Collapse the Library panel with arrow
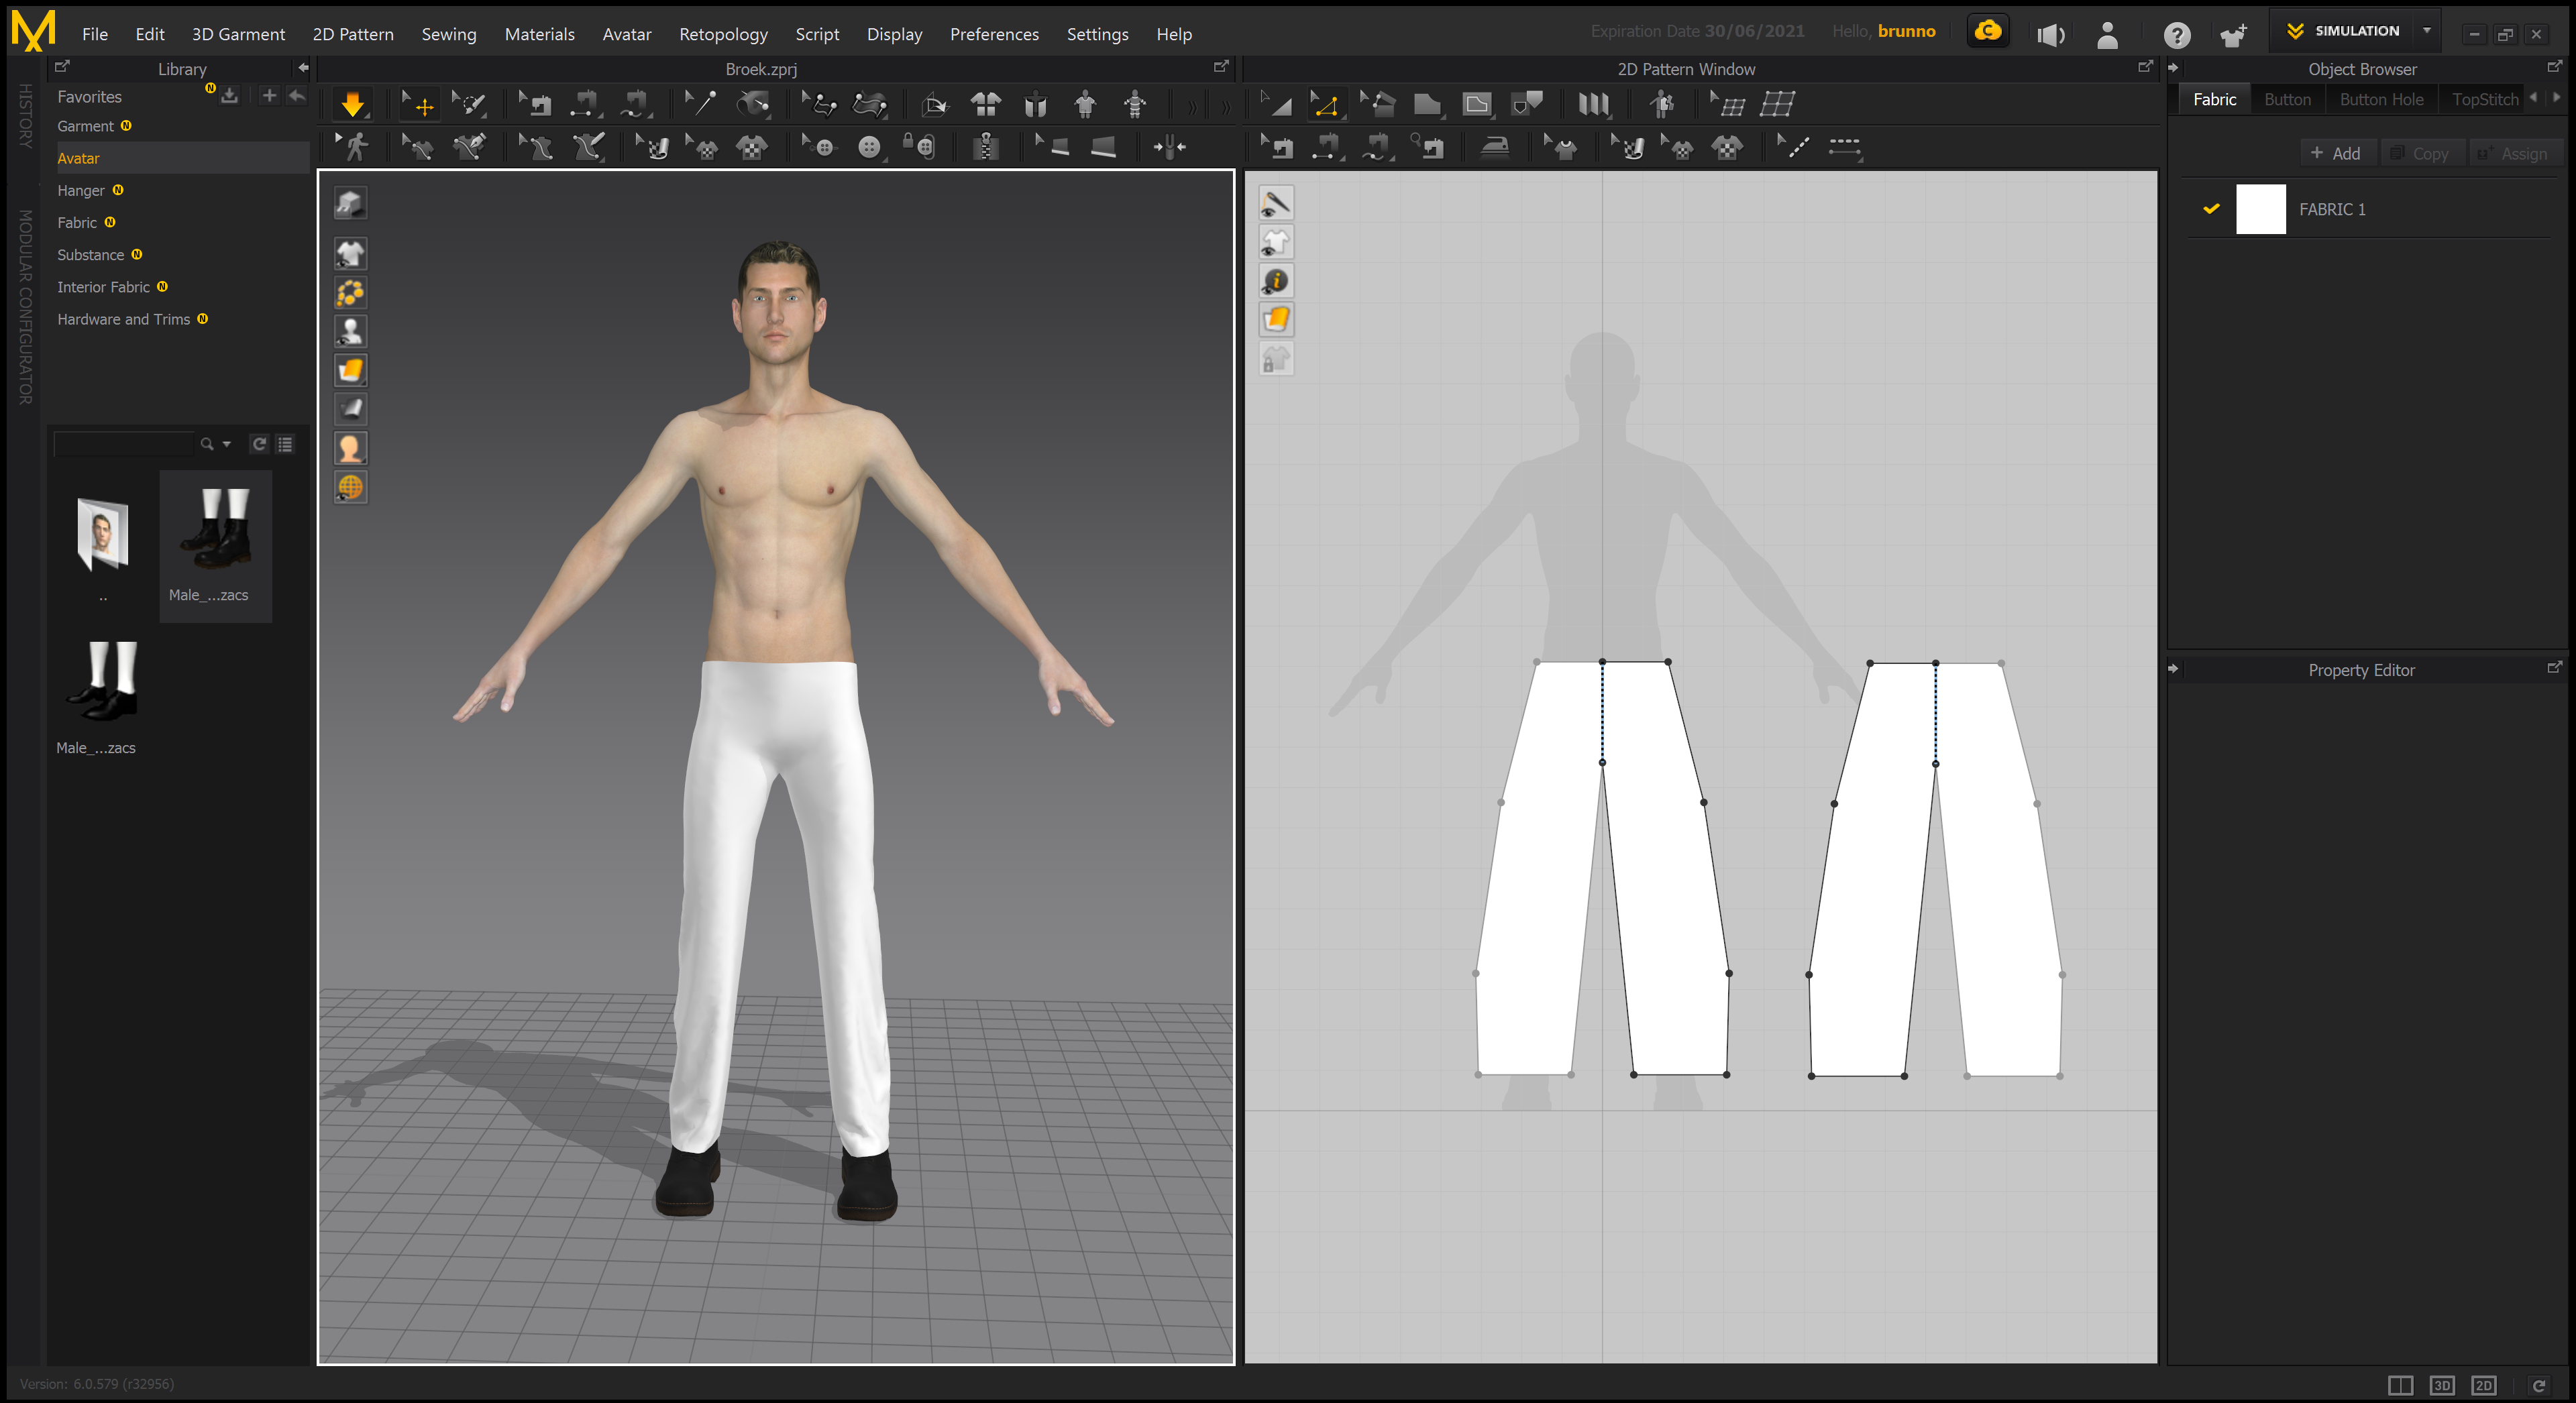 click(x=303, y=68)
